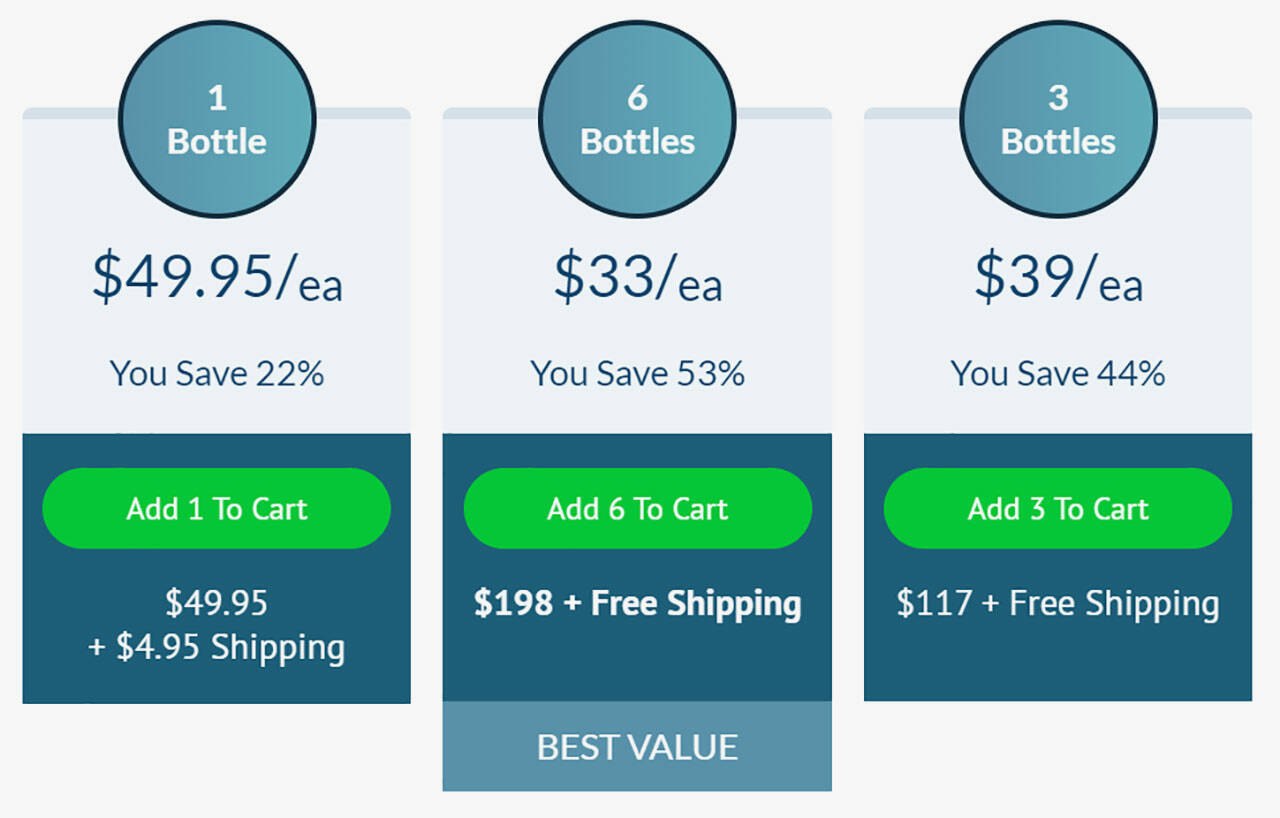Select the $33/ea price text
The height and width of the screenshot is (818, 1280).
pos(637,277)
